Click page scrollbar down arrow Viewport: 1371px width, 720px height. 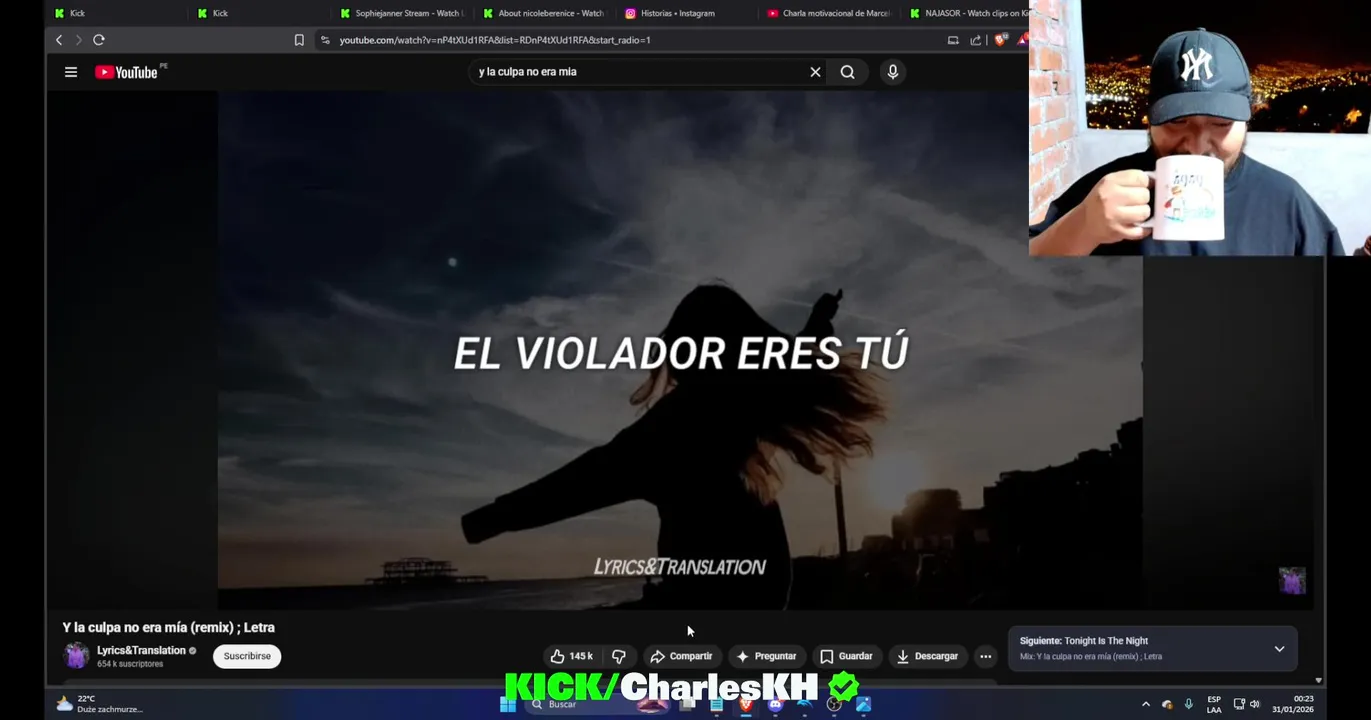[x=1318, y=680]
